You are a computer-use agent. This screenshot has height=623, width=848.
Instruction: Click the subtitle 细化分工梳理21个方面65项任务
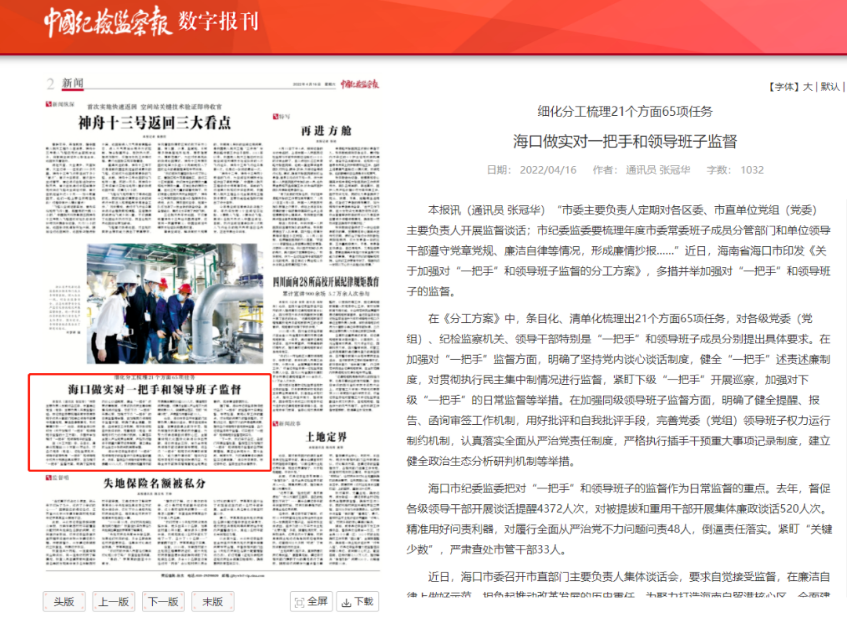tap(625, 111)
